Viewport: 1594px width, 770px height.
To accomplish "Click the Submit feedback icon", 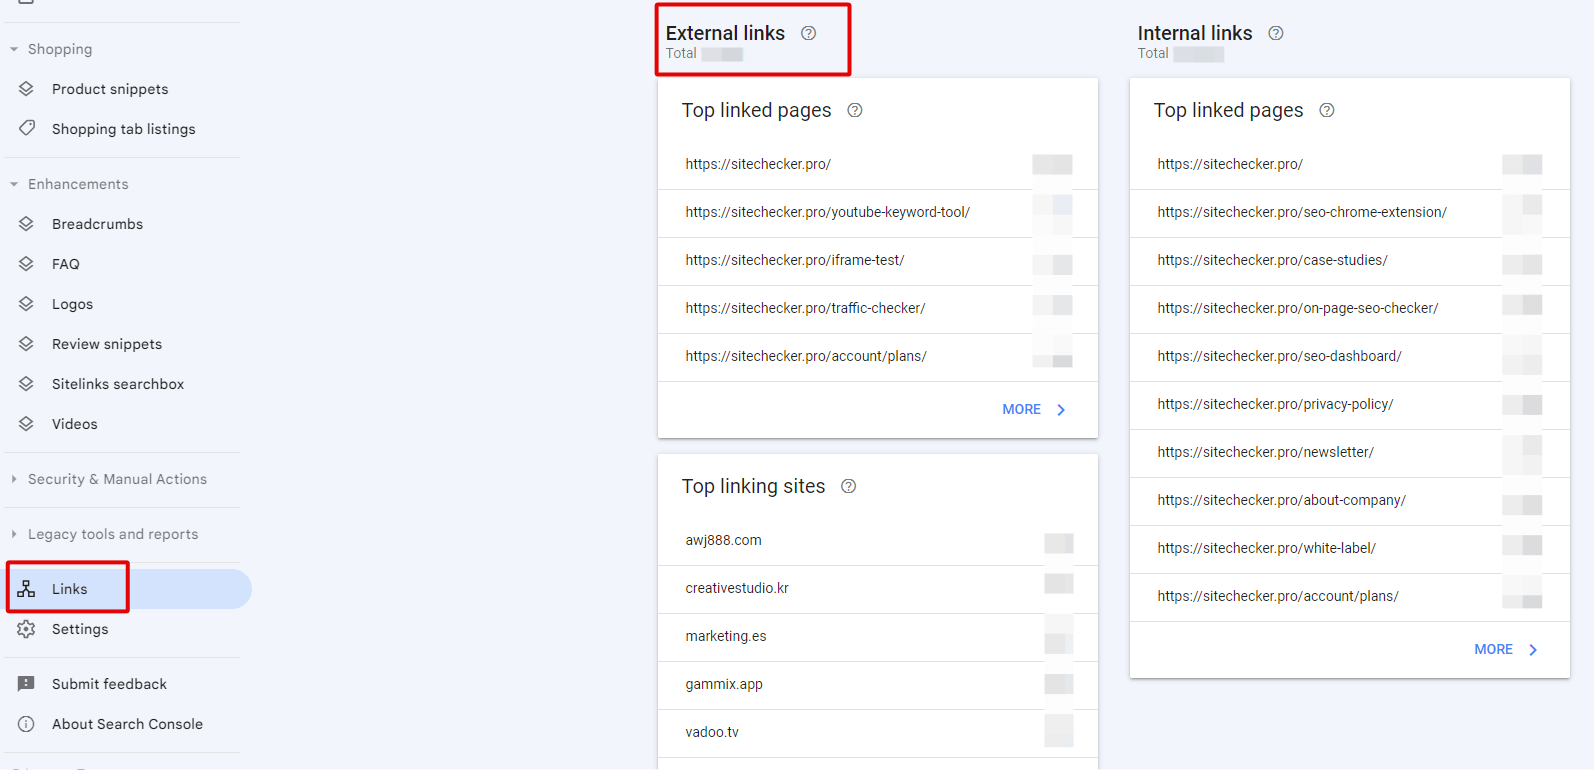I will (x=27, y=684).
